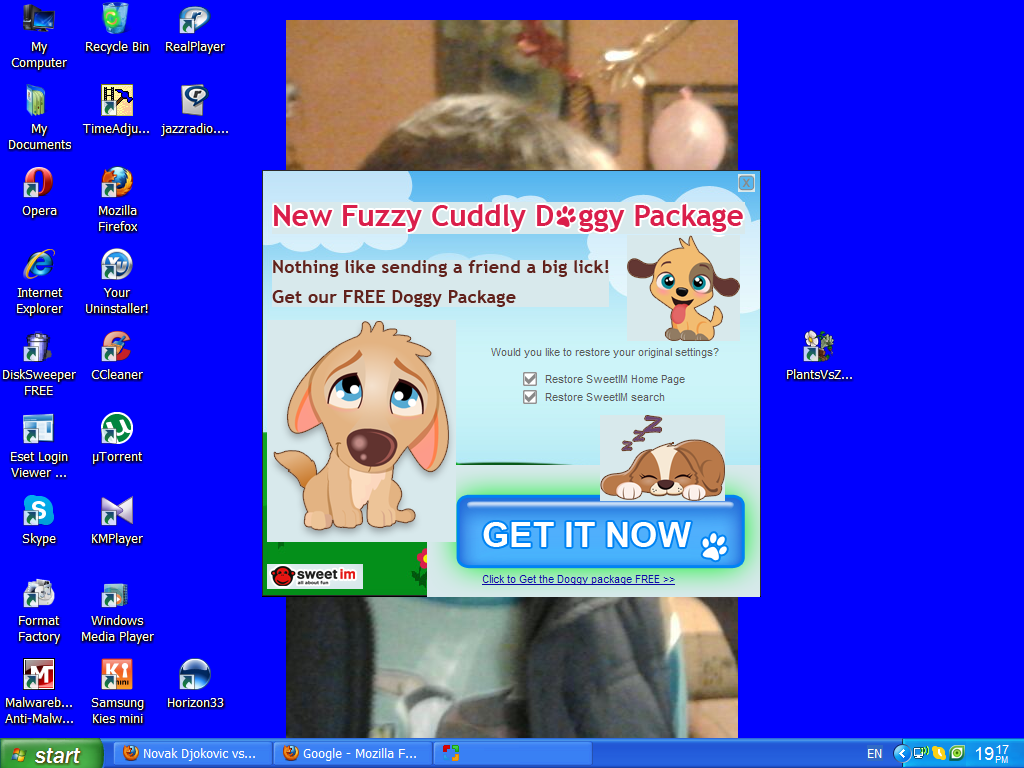This screenshot has height=768, width=1024.
Task: Select the KMPlayer desktop shortcut
Action: 116,520
